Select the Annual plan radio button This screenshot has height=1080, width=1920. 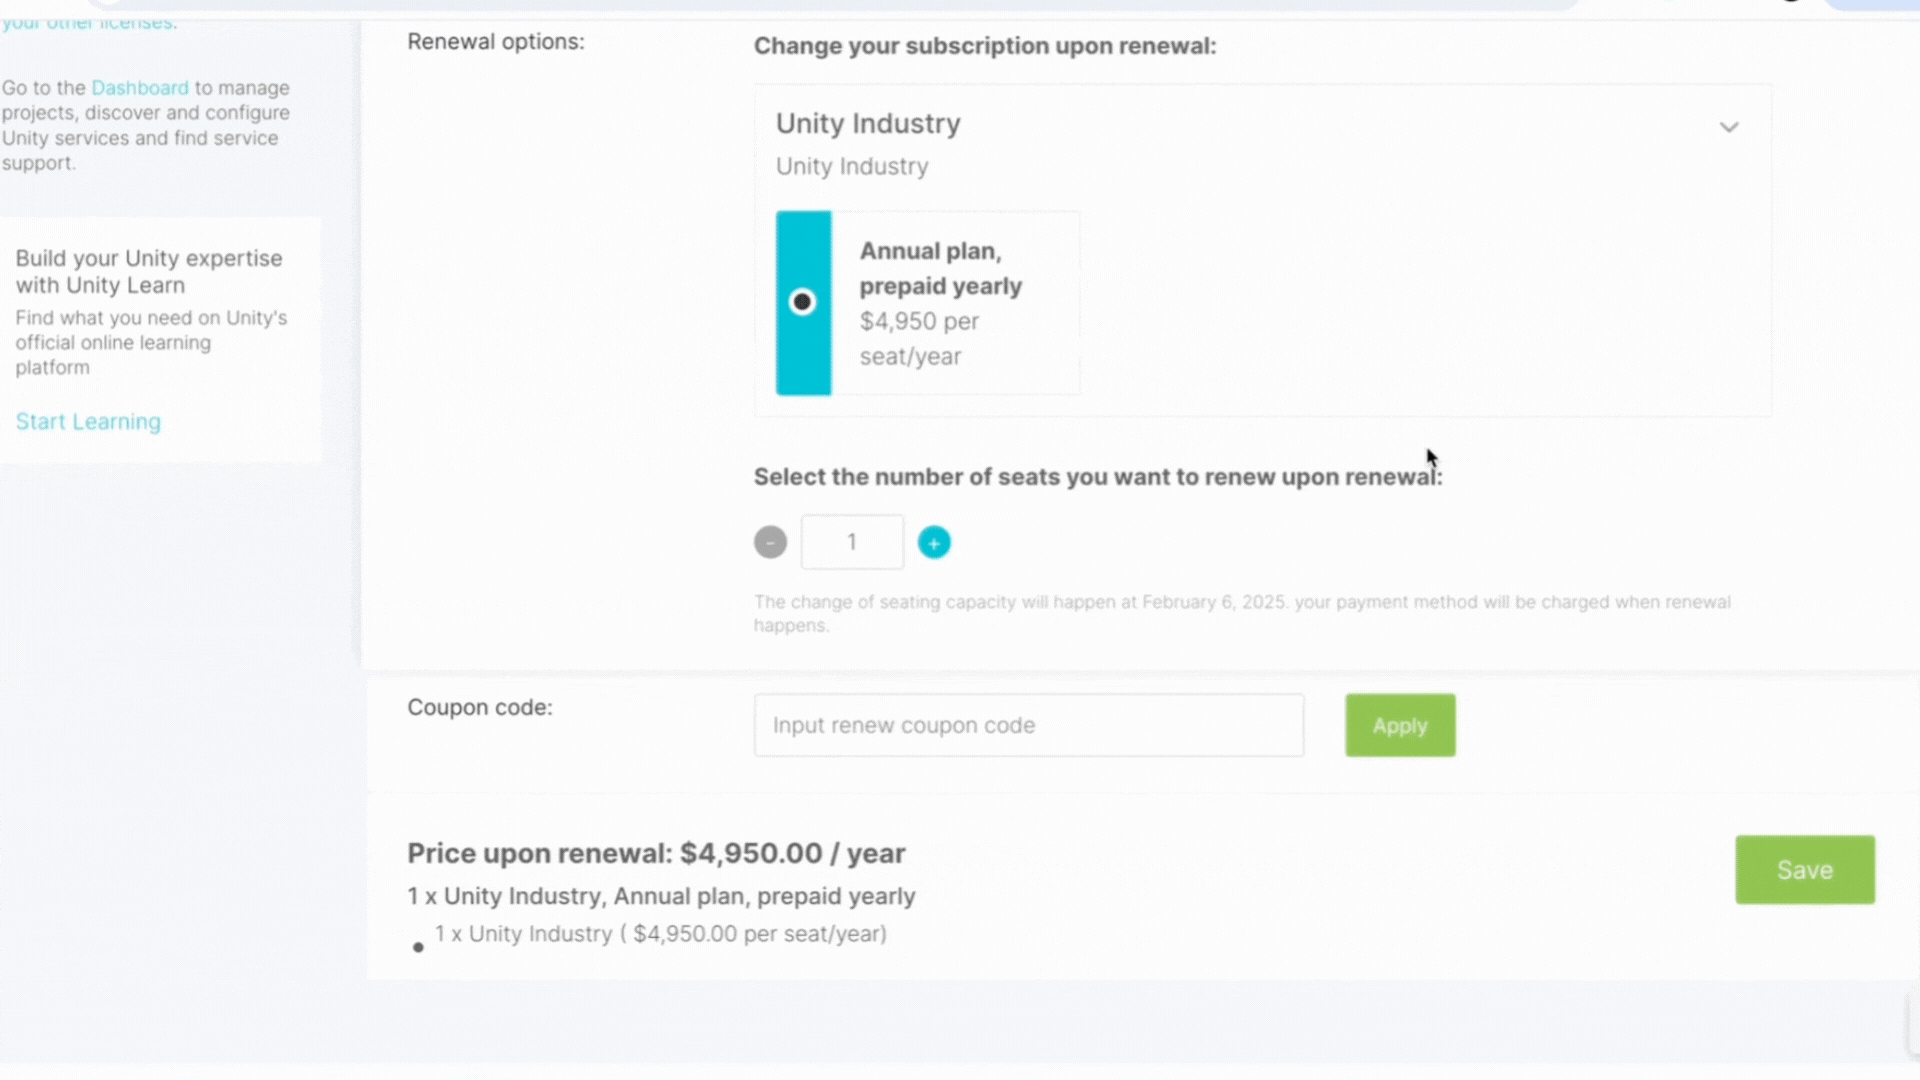click(802, 302)
